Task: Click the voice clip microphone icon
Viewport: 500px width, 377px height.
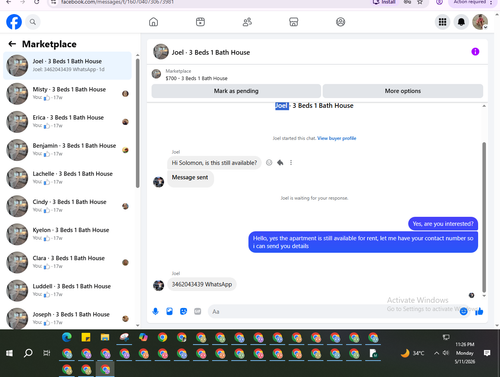Action: point(155,311)
